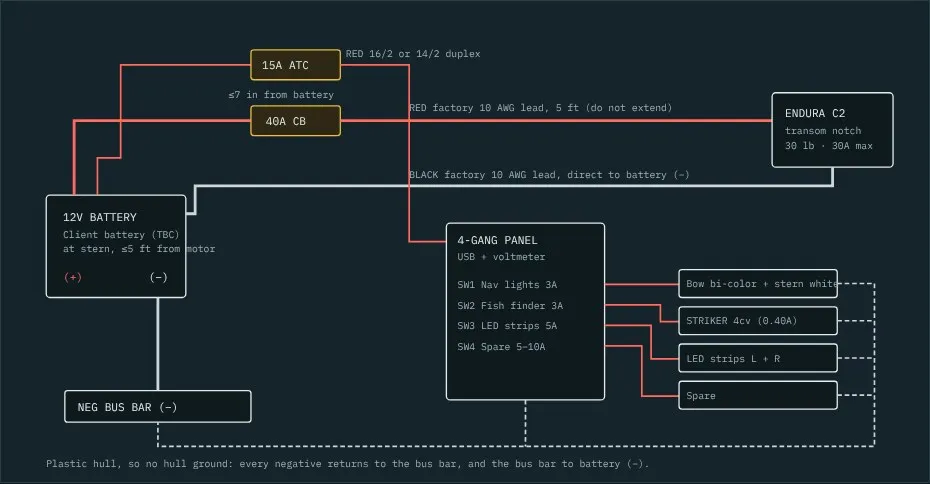Select the NEG BUS BAR (−) box

click(158, 407)
